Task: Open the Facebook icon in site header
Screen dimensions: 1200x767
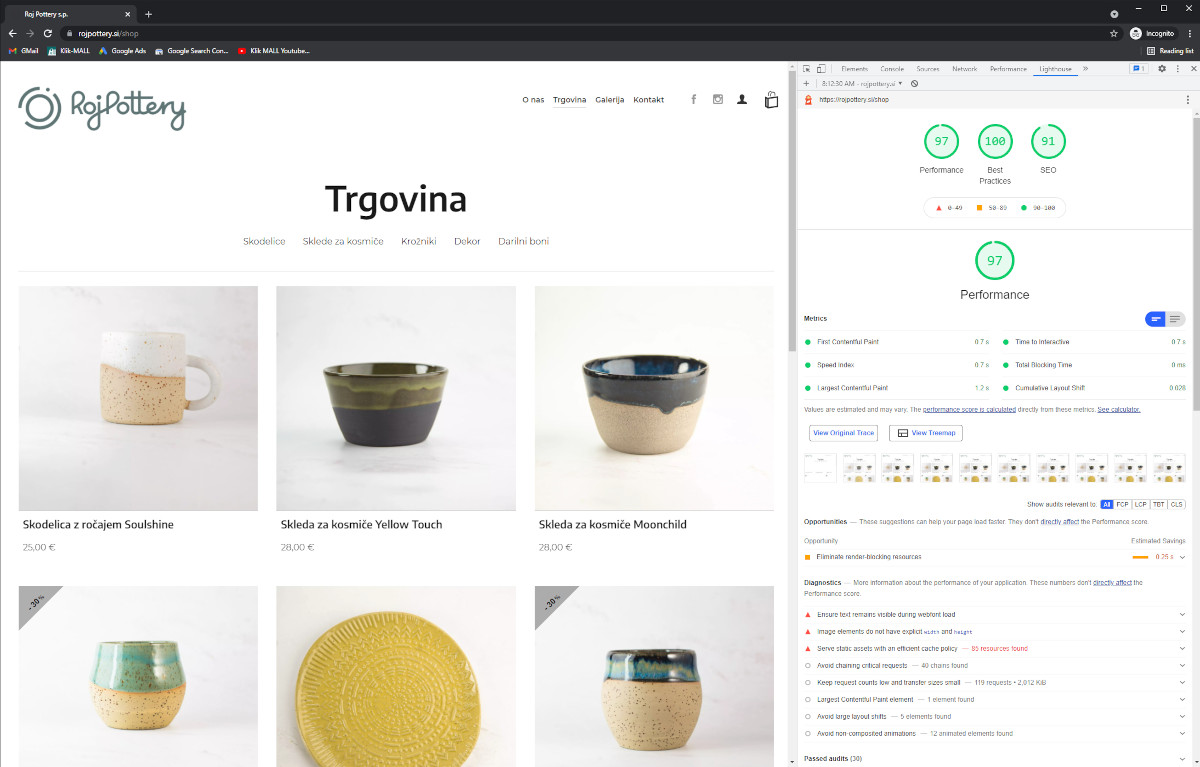Action: click(694, 99)
